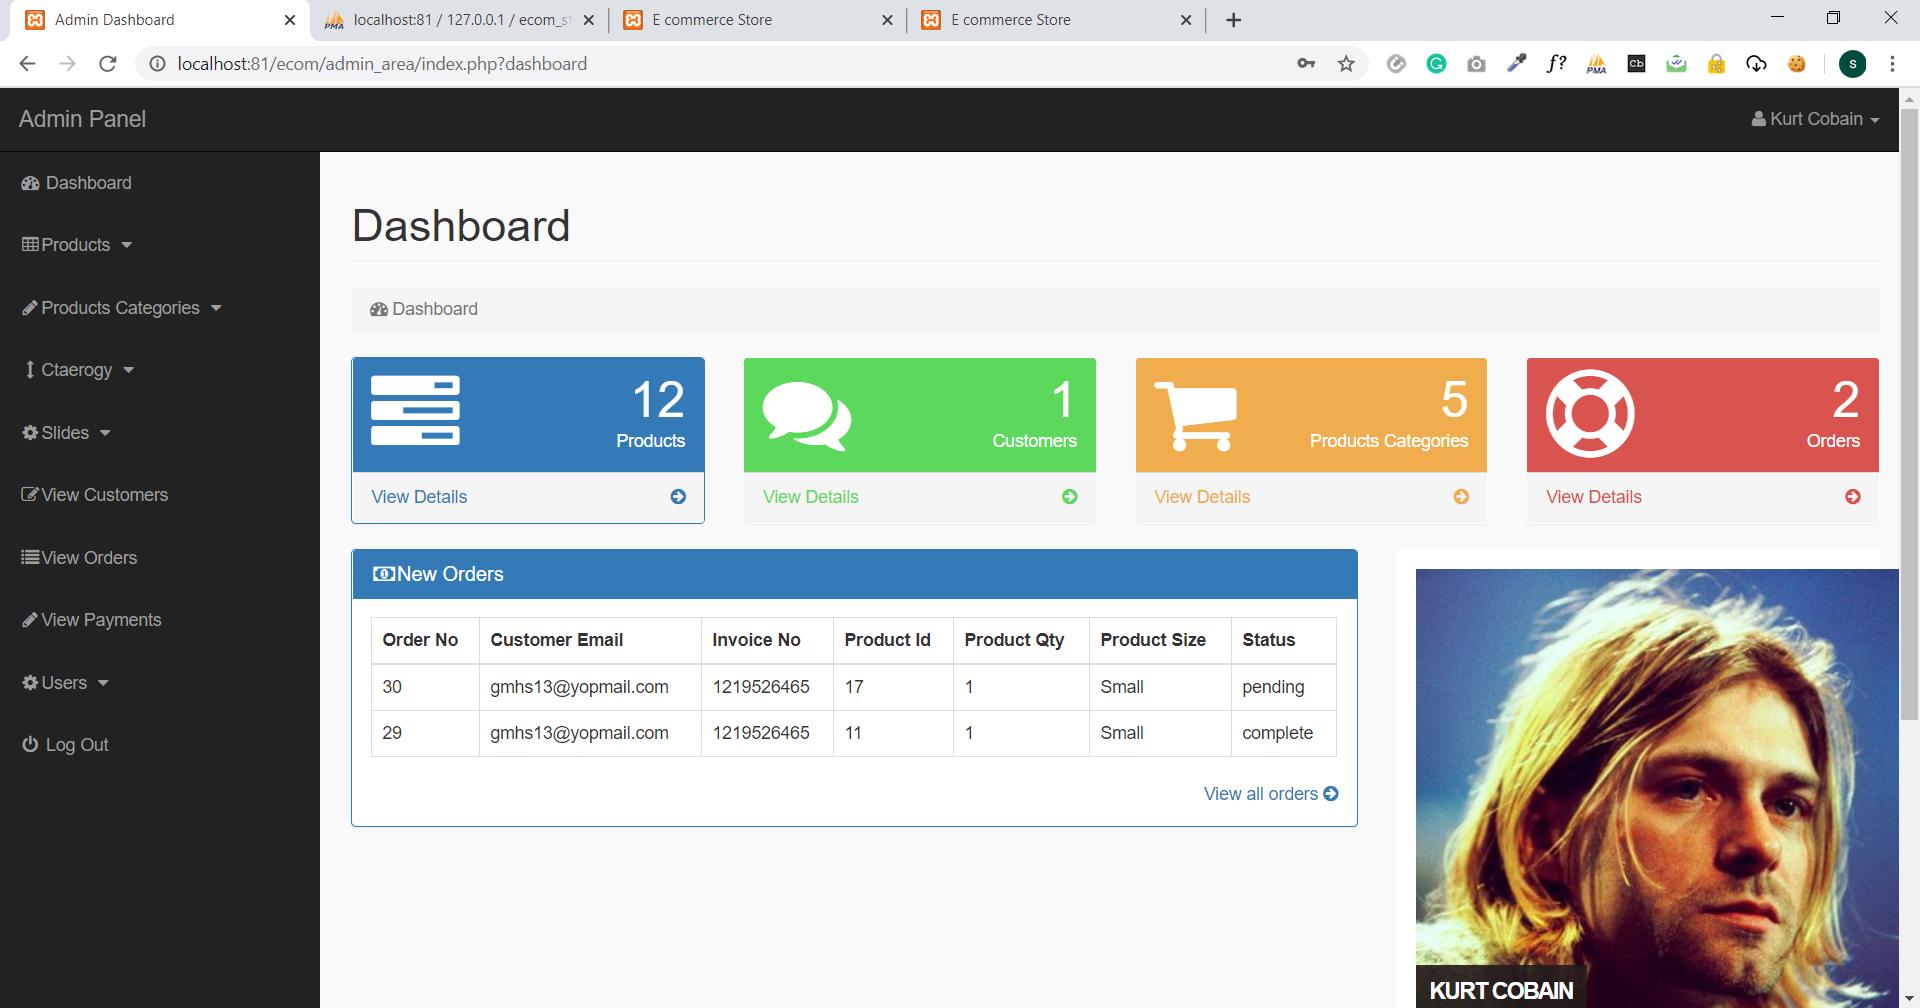1920x1008 pixels.
Task: Click the yellow padlock extension icon
Action: click(x=1716, y=64)
